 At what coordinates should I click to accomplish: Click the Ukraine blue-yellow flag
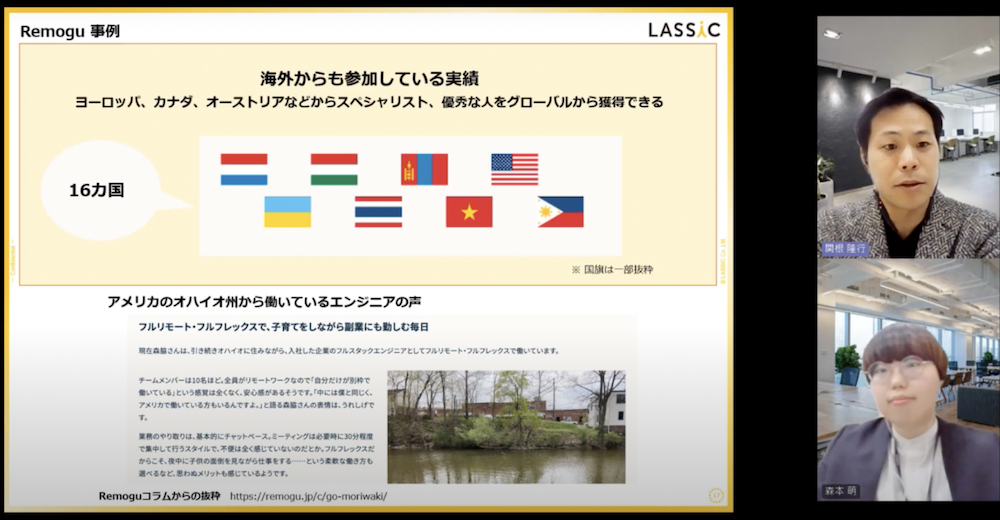(x=288, y=212)
